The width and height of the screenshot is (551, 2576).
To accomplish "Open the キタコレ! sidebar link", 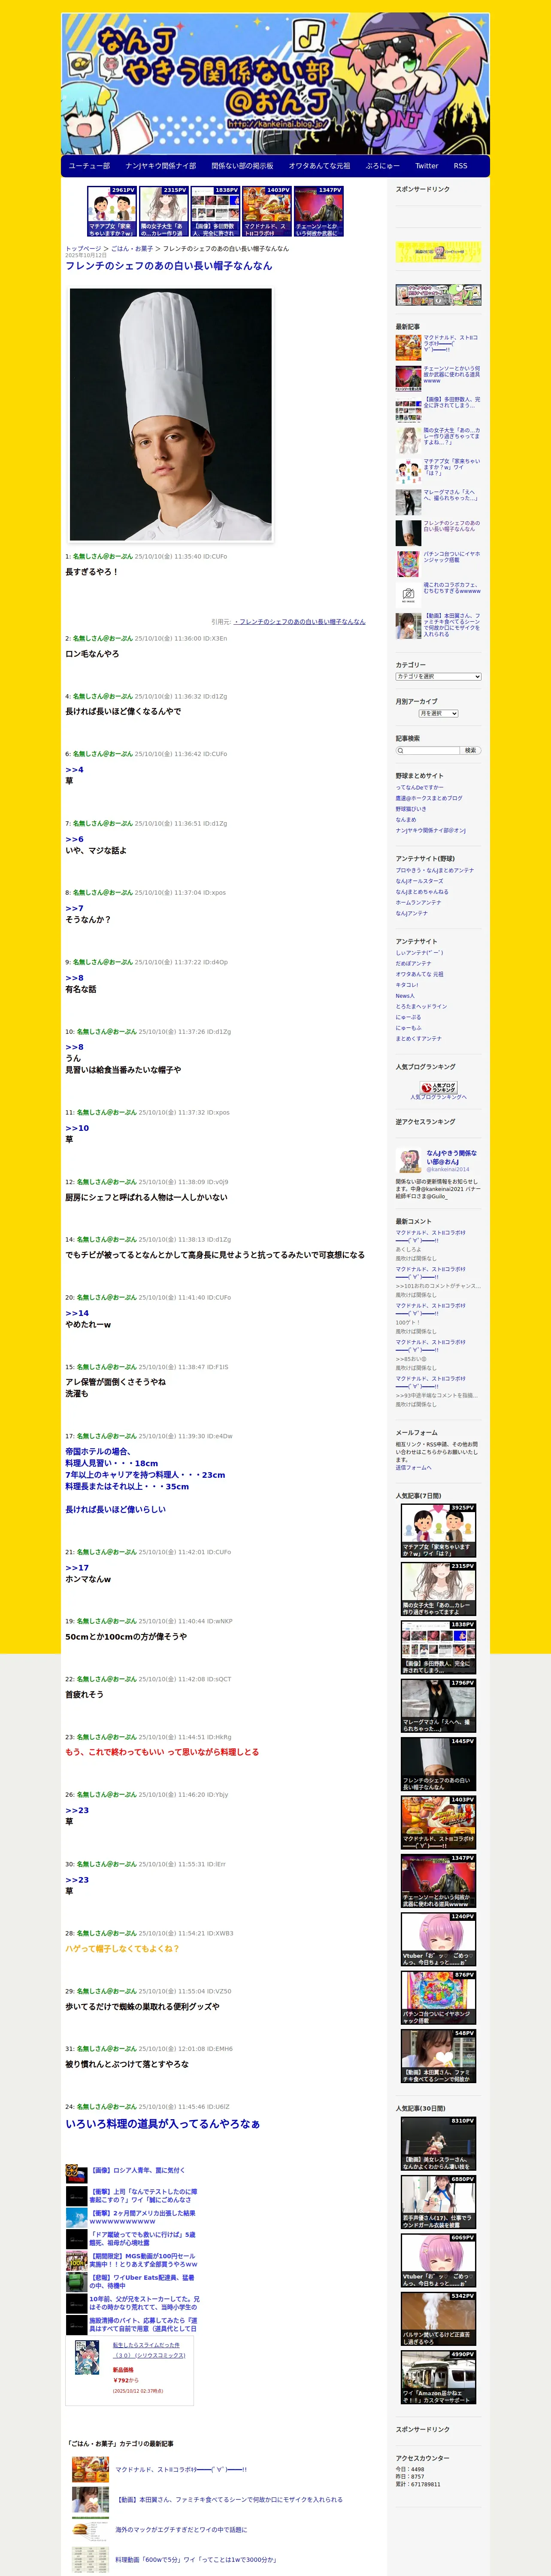I will tap(407, 985).
